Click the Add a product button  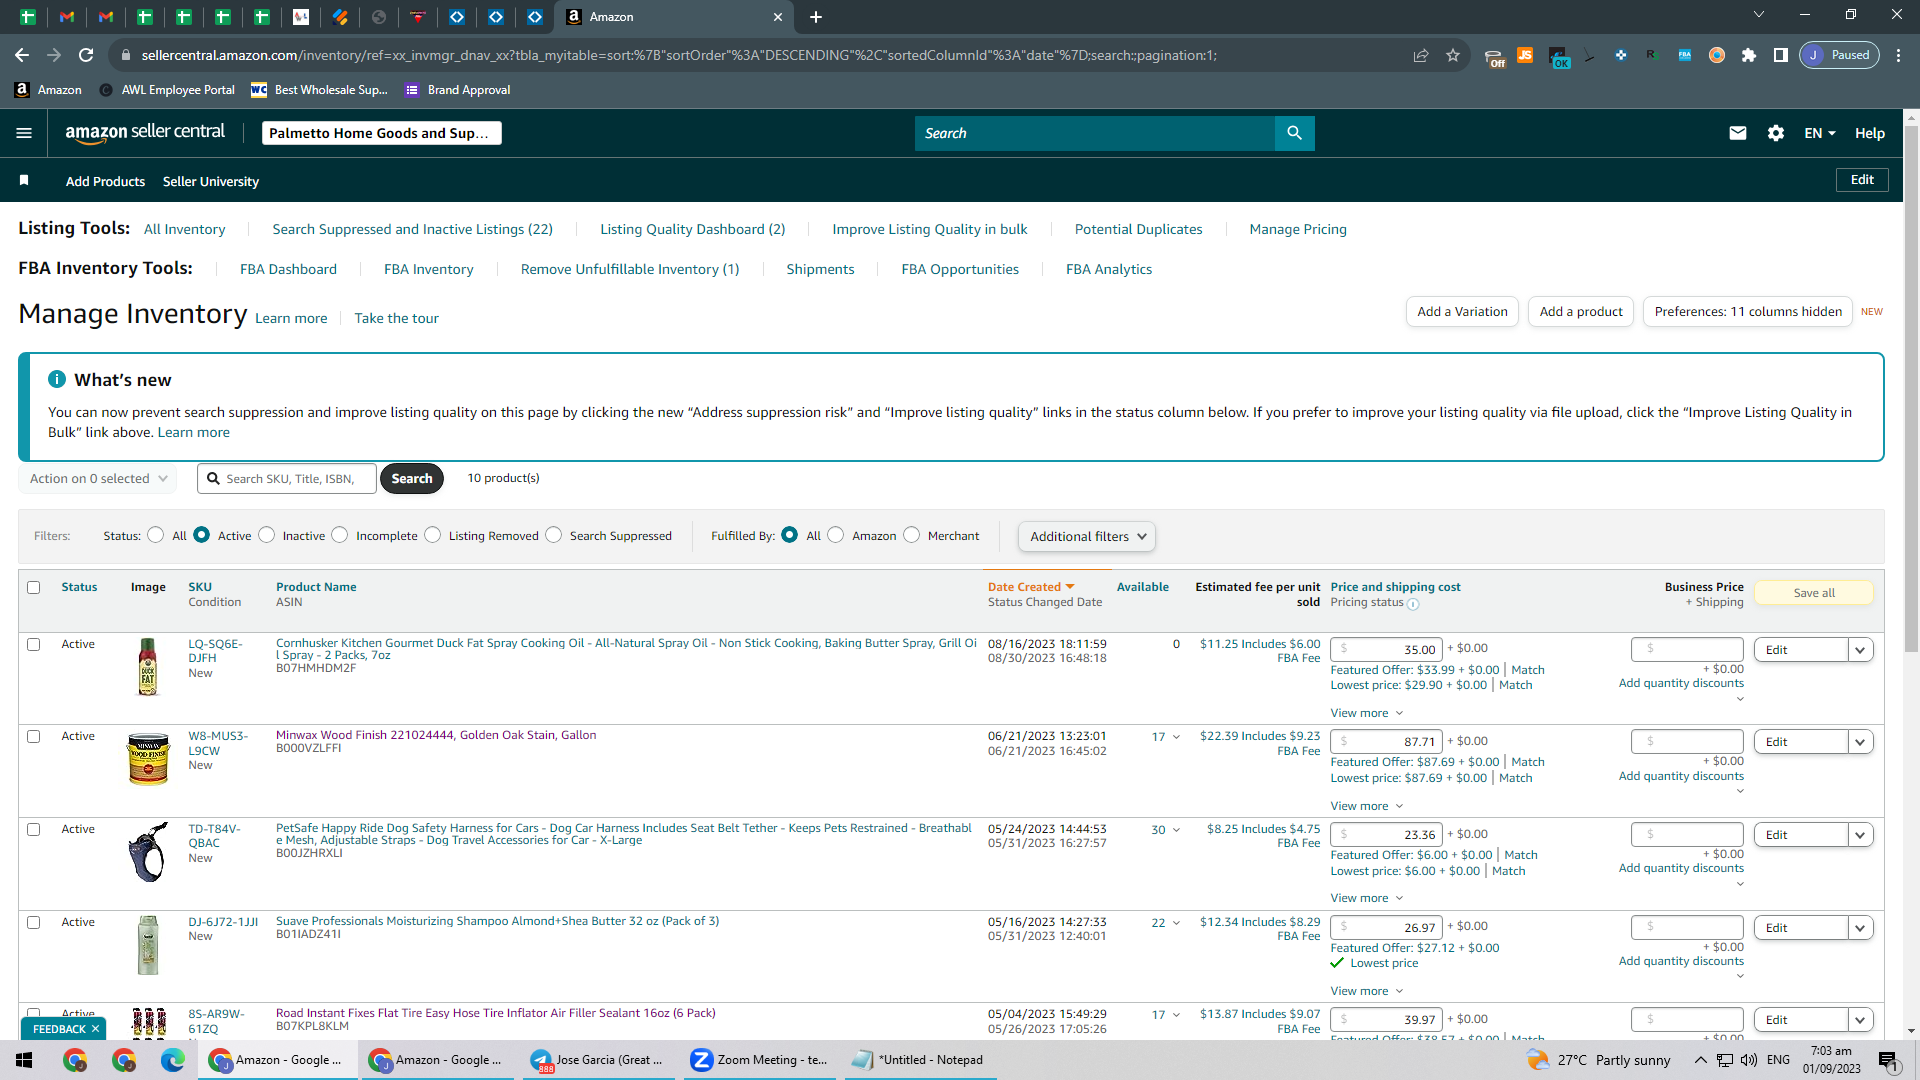click(1581, 312)
